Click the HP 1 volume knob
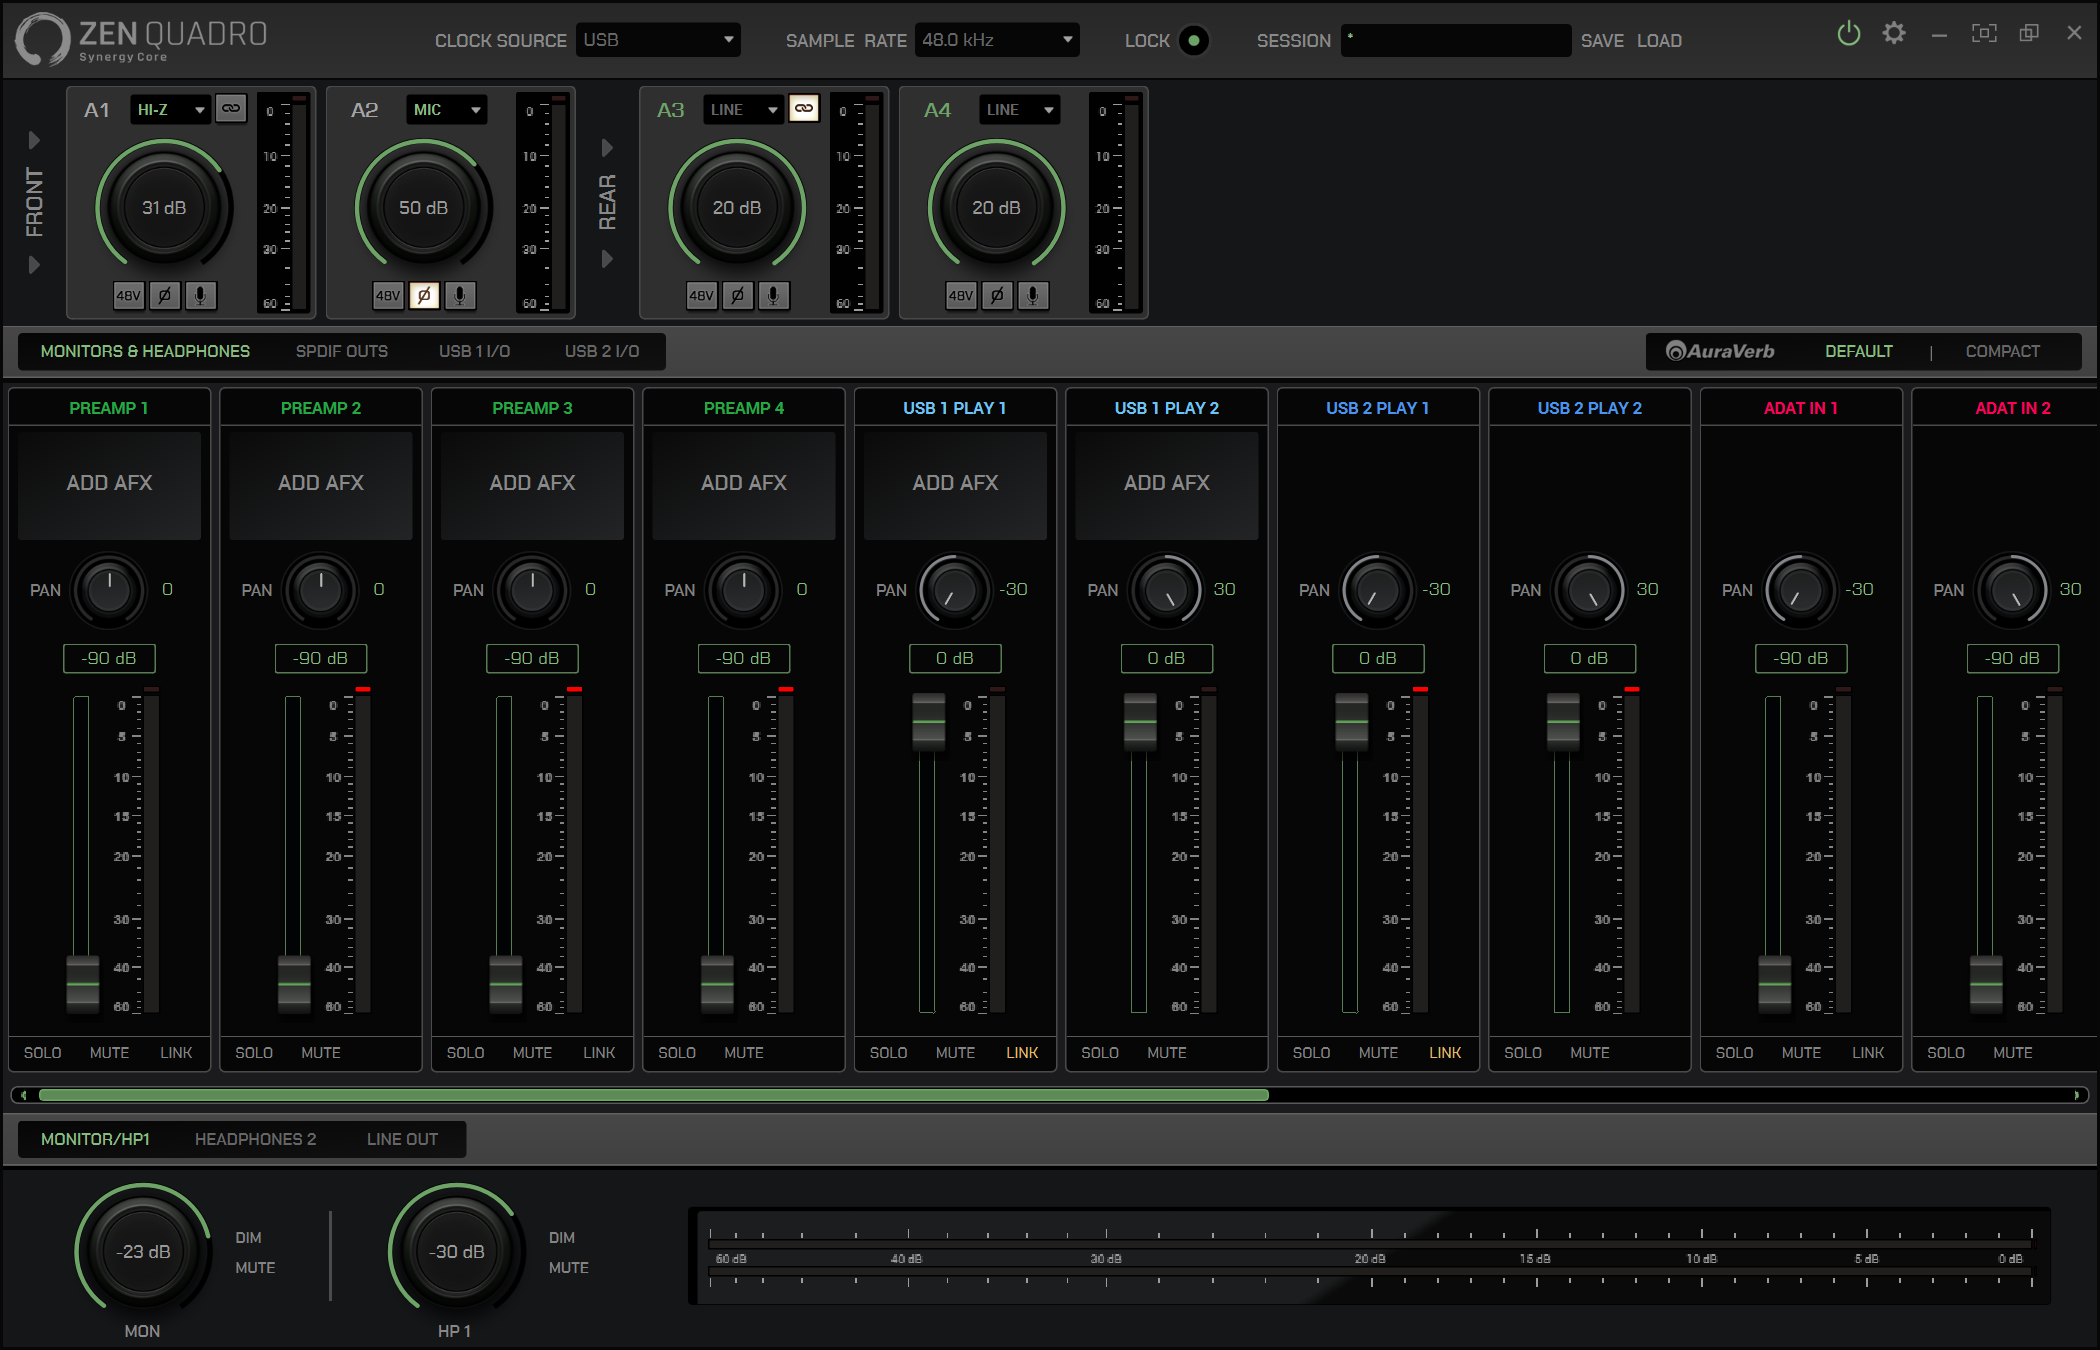This screenshot has height=1350, width=2100. click(x=457, y=1251)
